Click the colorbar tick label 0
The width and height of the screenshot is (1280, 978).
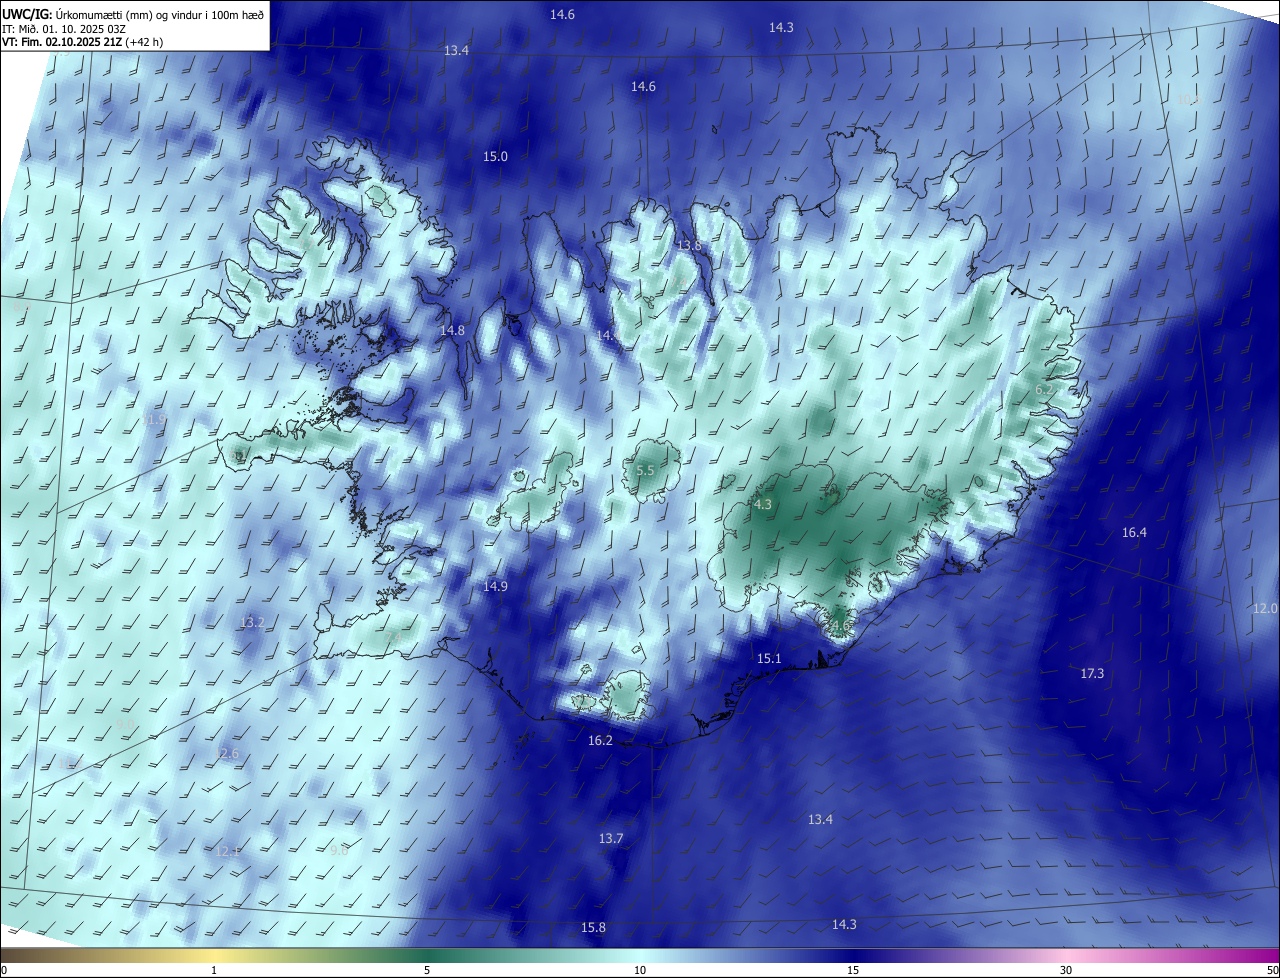click(4, 970)
